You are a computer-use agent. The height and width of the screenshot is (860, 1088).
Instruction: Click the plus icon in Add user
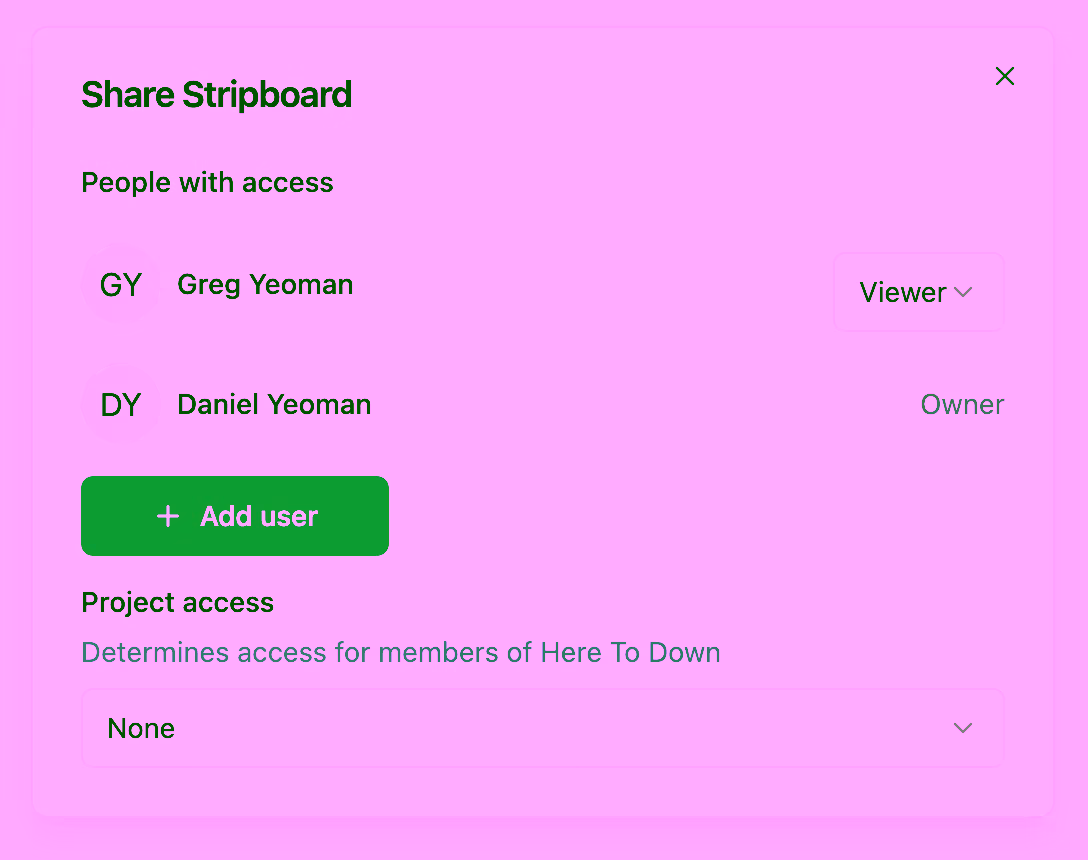pyautogui.click(x=168, y=516)
